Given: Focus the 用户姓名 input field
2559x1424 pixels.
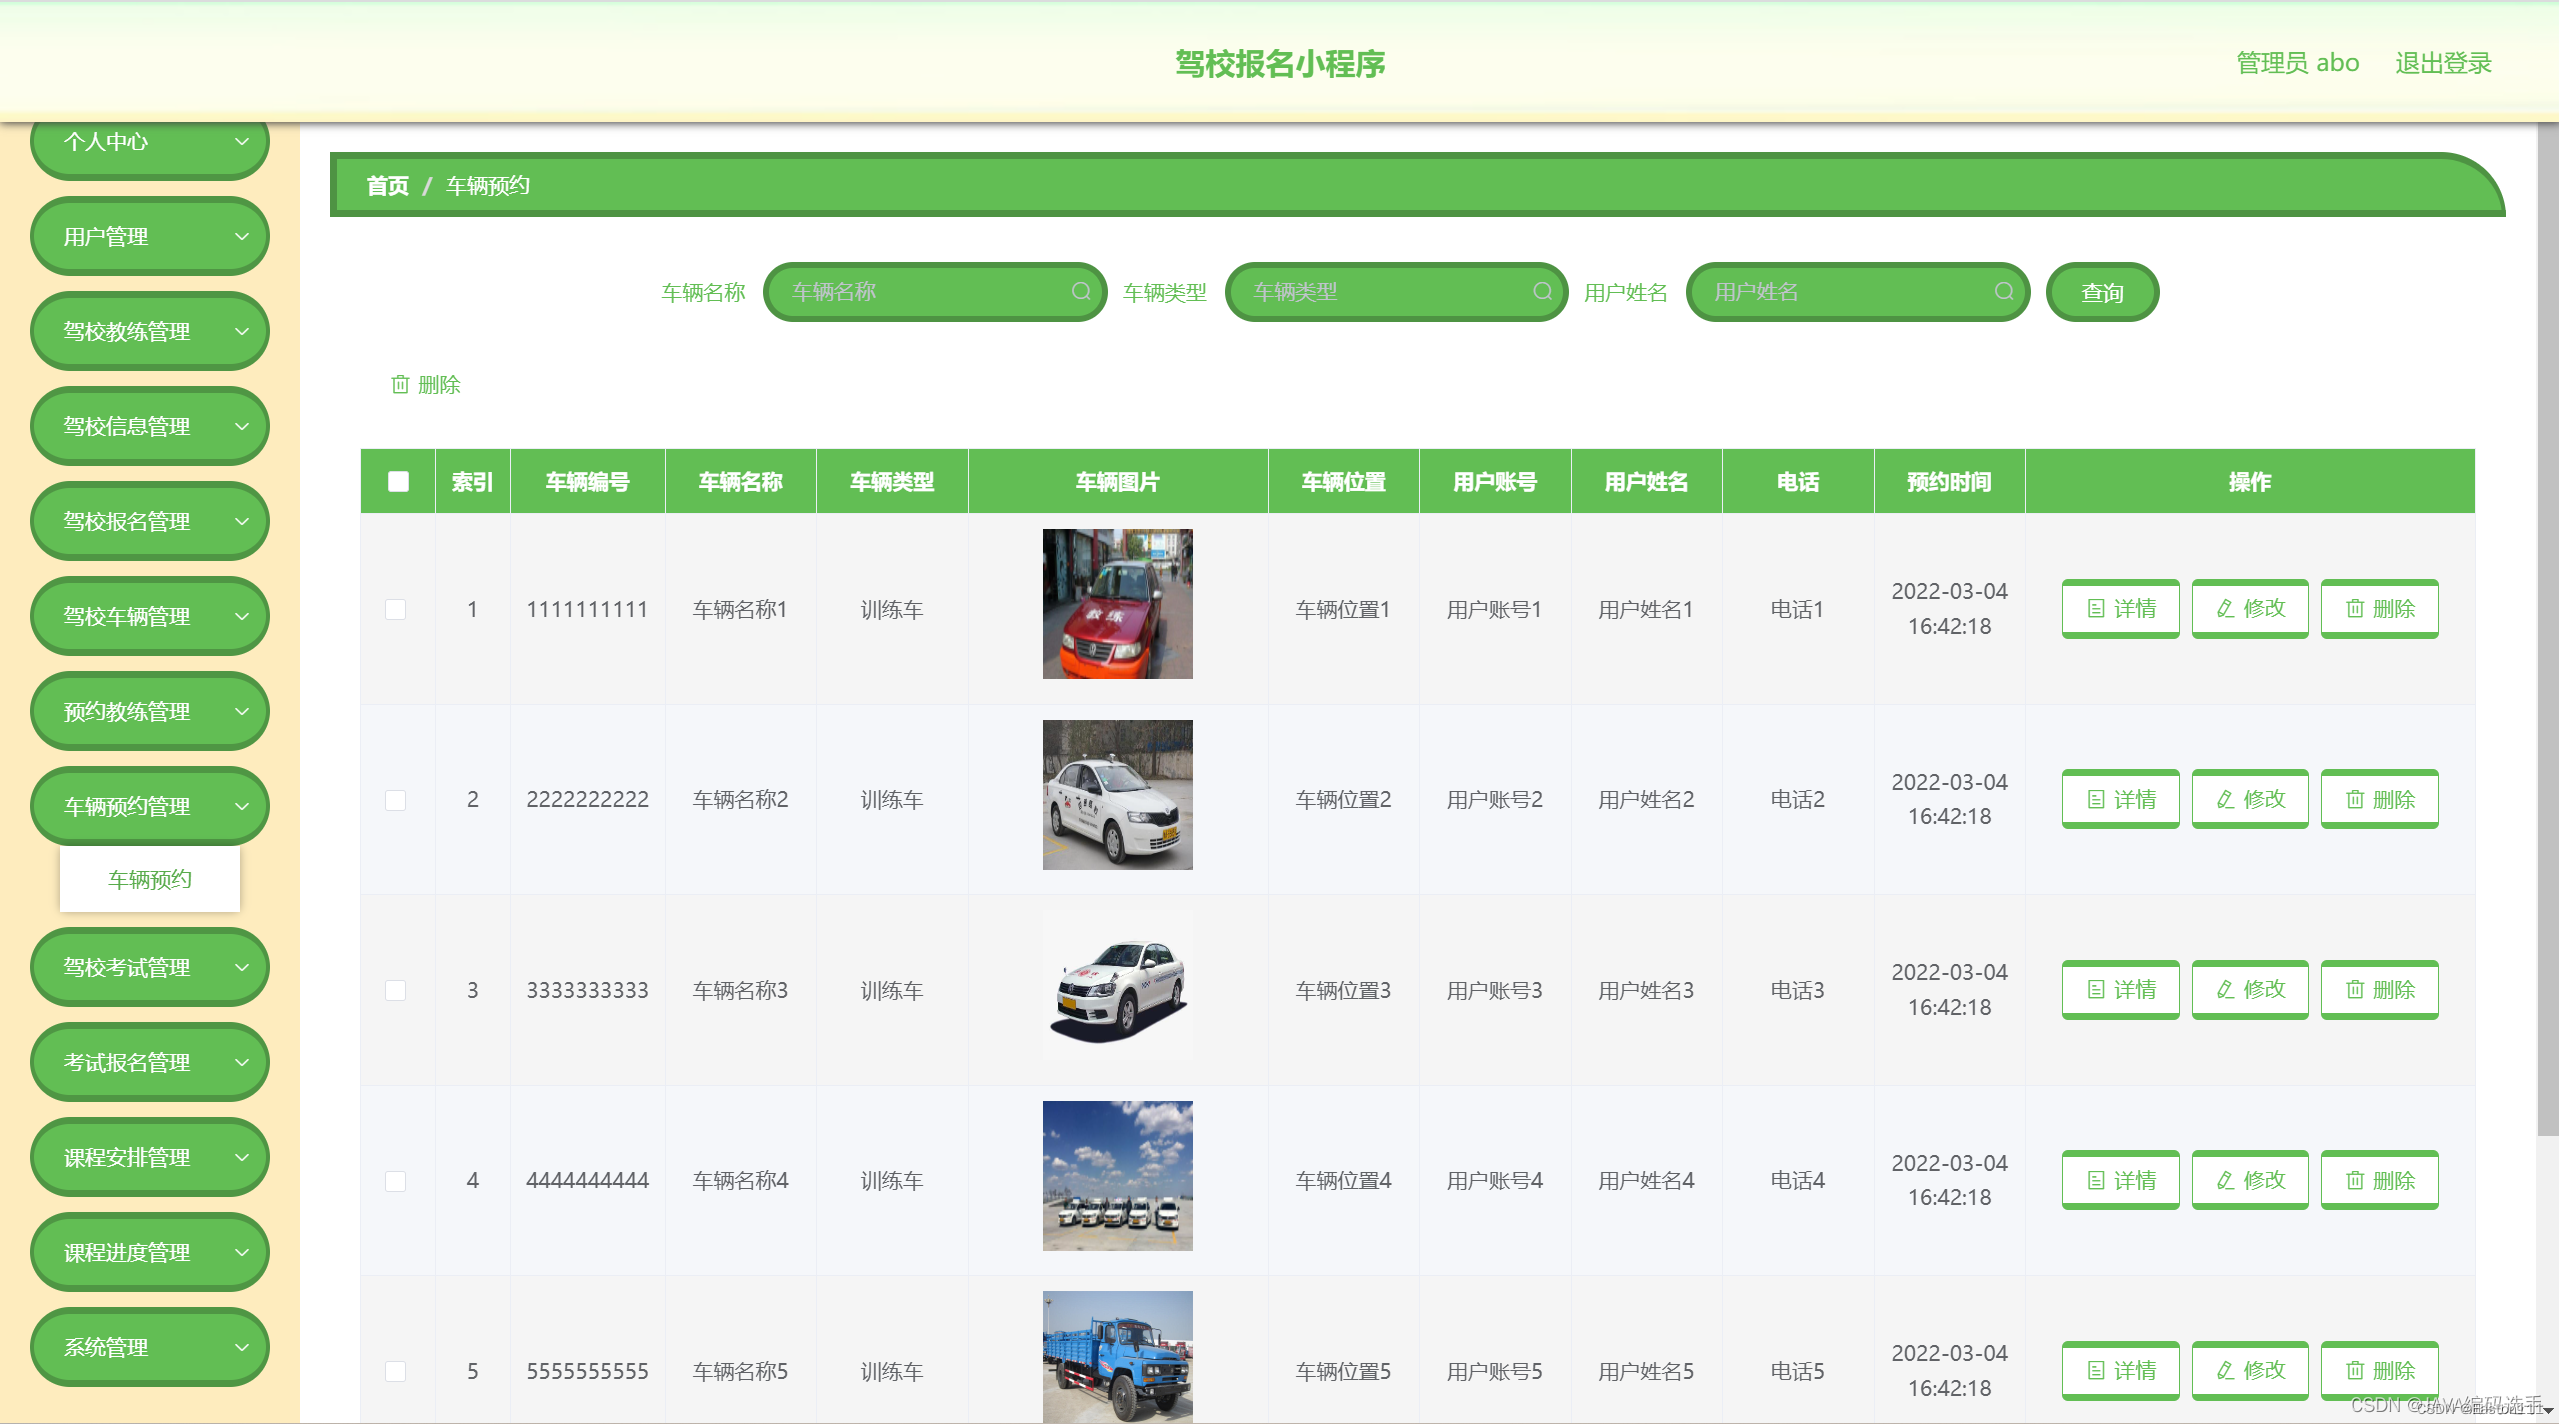Looking at the screenshot, I should pos(1858,292).
